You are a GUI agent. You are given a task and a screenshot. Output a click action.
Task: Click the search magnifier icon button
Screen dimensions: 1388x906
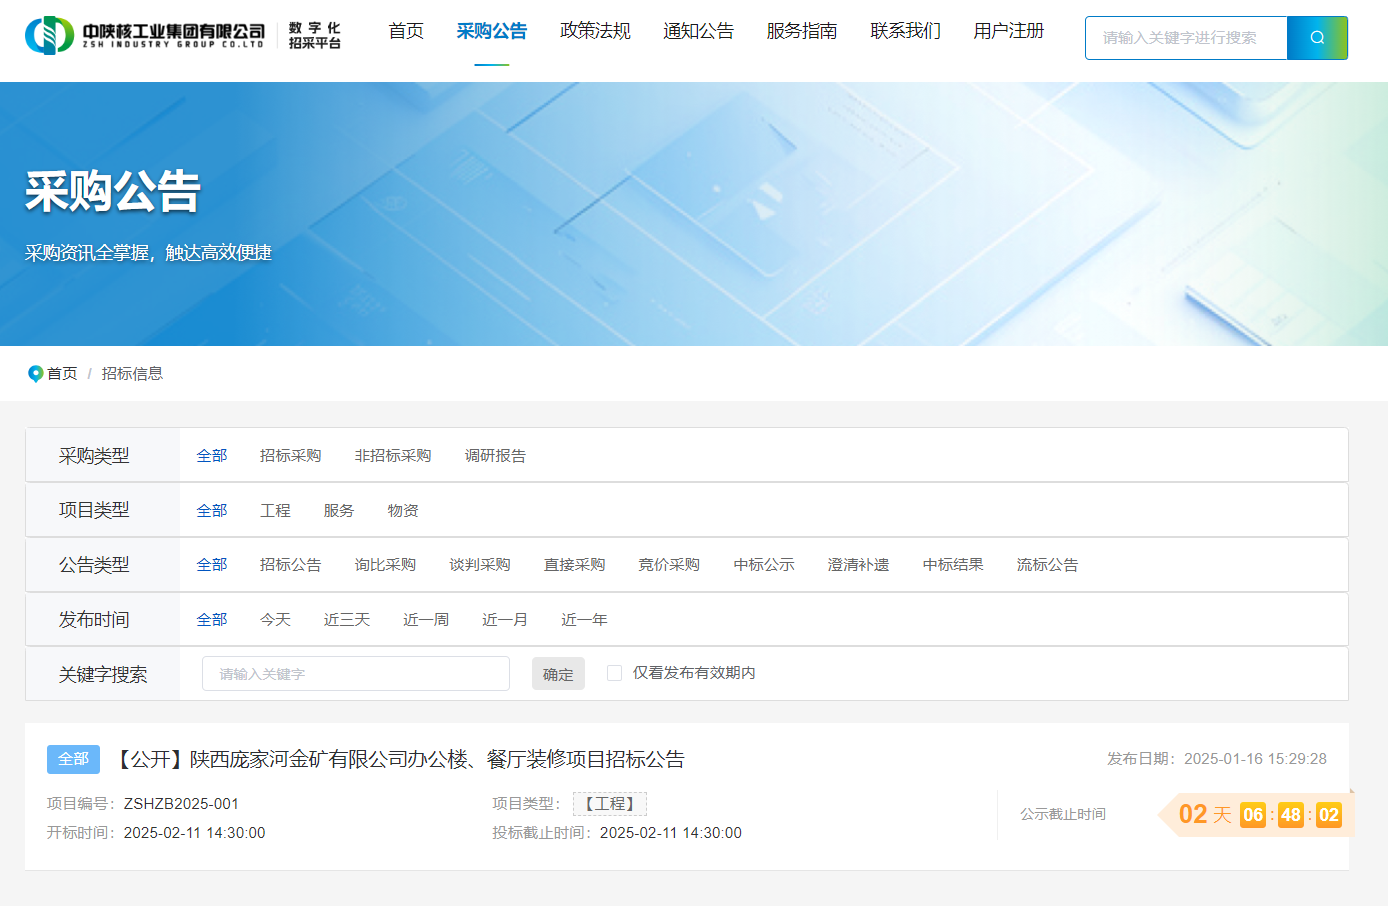tap(1316, 38)
